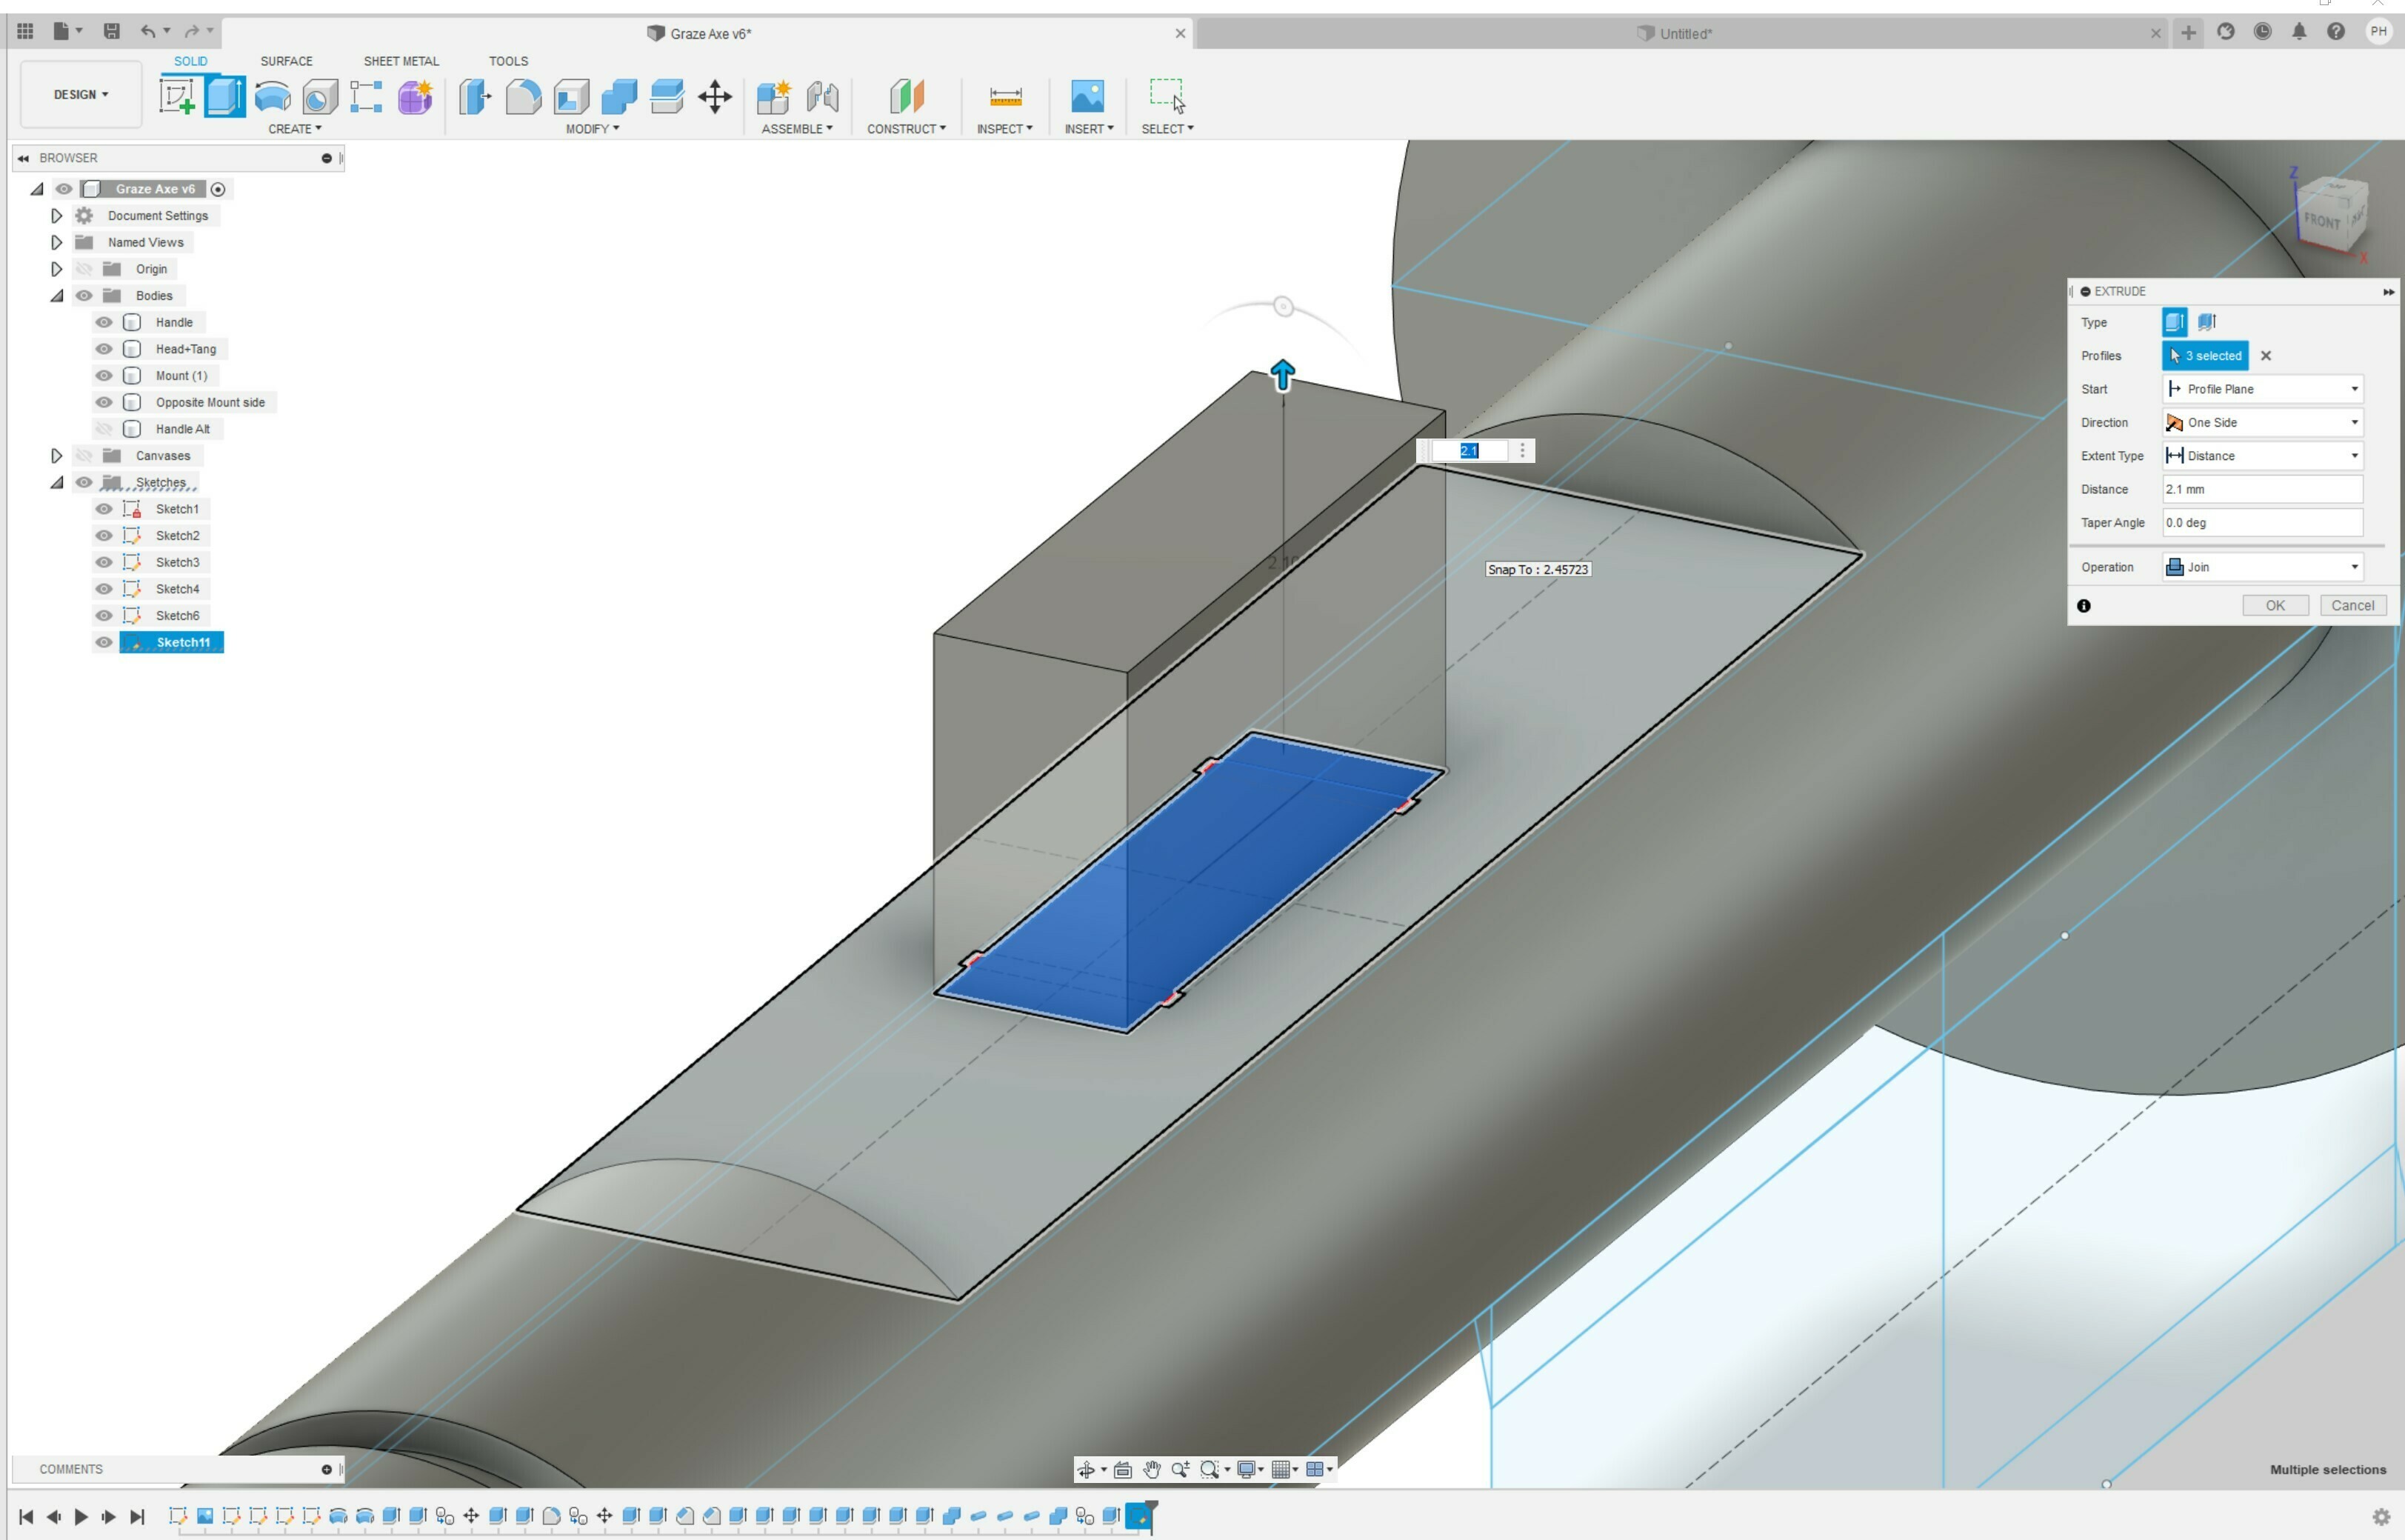Click OK in the Extrude dialog
The image size is (2405, 1540).
2274,605
